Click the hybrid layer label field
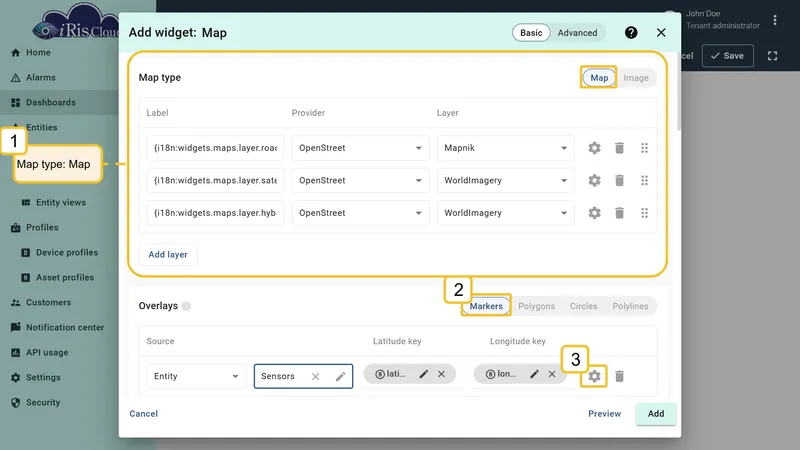The height and width of the screenshot is (450, 800). coord(215,213)
